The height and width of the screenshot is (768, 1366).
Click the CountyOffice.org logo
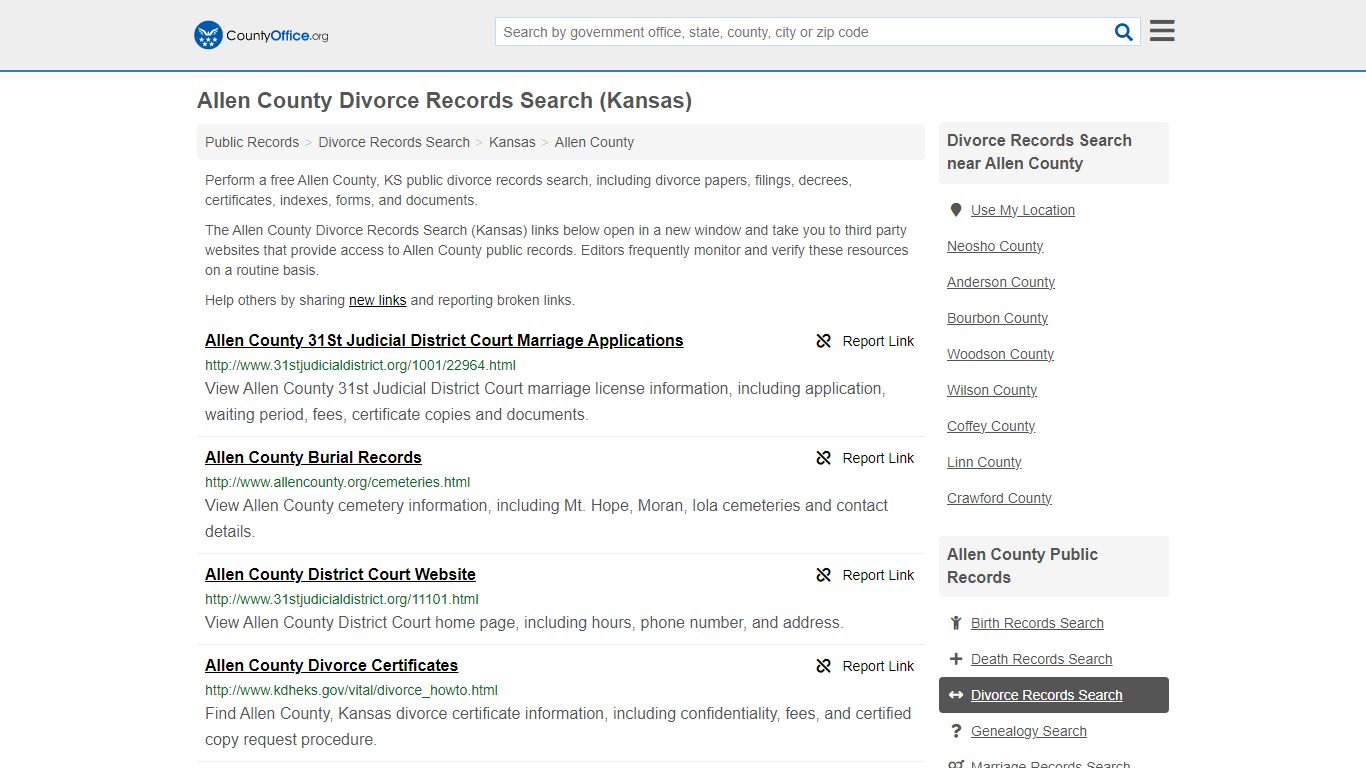261,35
